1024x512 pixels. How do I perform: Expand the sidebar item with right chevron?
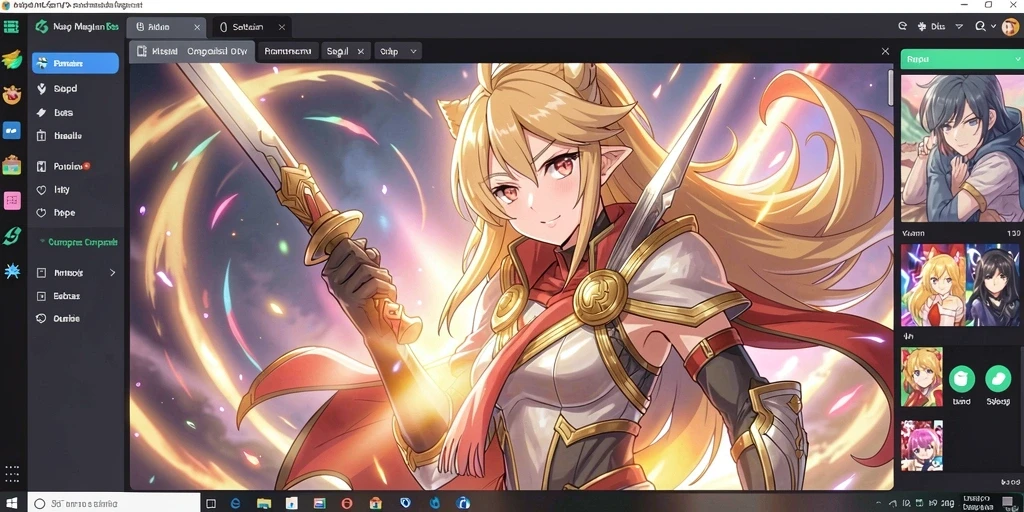(x=75, y=272)
